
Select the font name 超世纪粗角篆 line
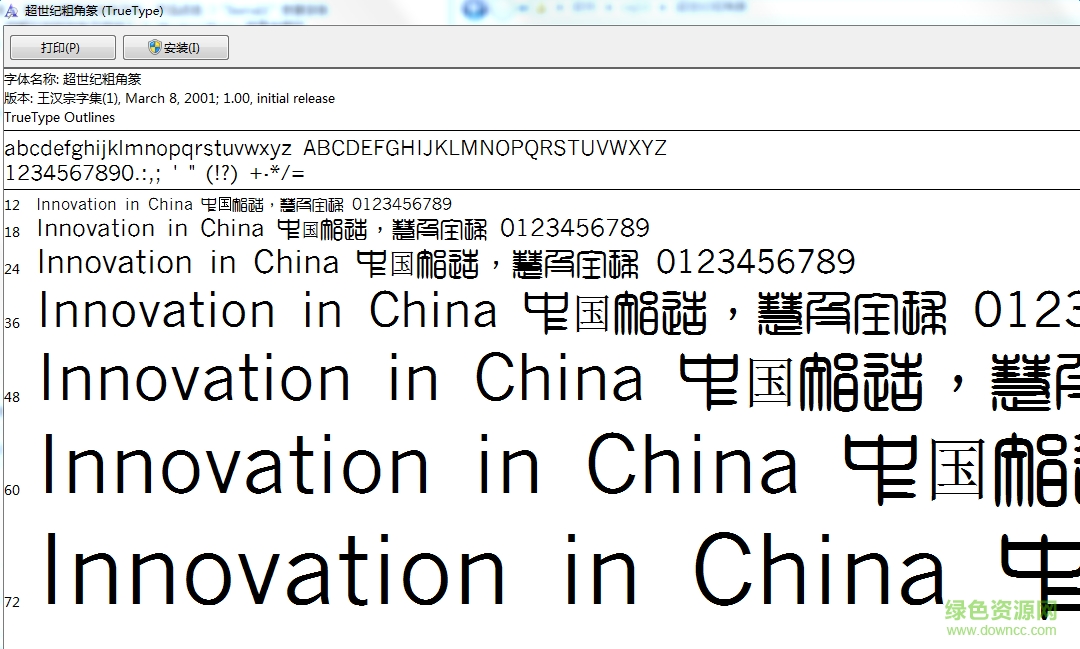coord(73,78)
